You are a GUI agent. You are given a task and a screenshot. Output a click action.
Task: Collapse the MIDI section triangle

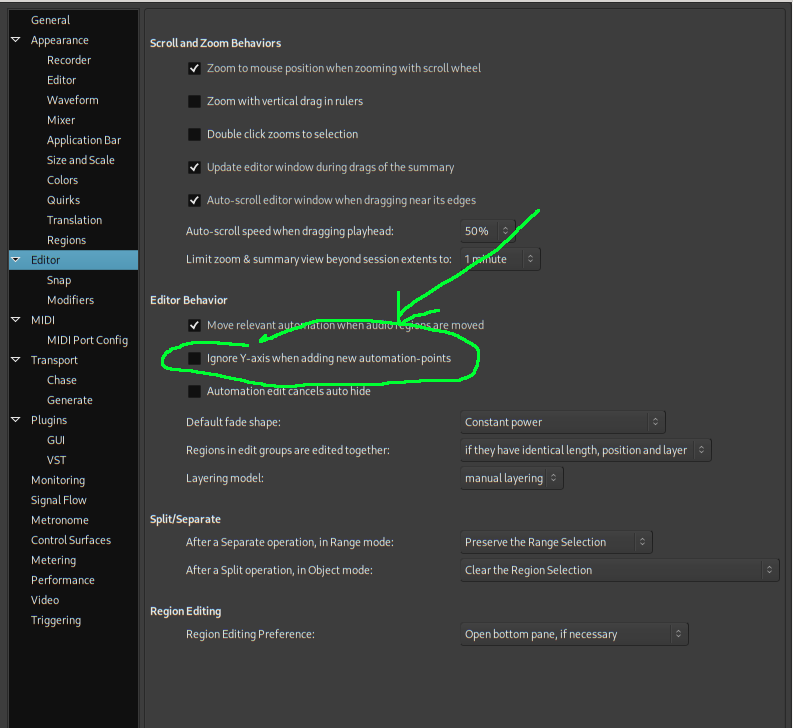click(x=16, y=320)
